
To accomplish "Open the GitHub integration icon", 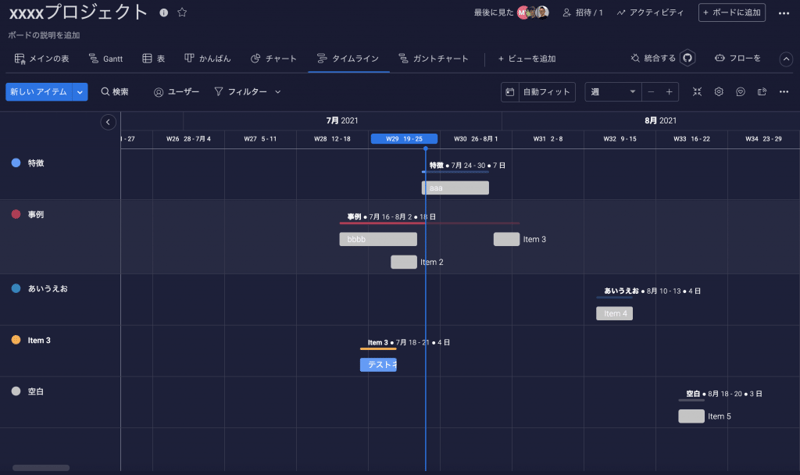I will coord(688,59).
